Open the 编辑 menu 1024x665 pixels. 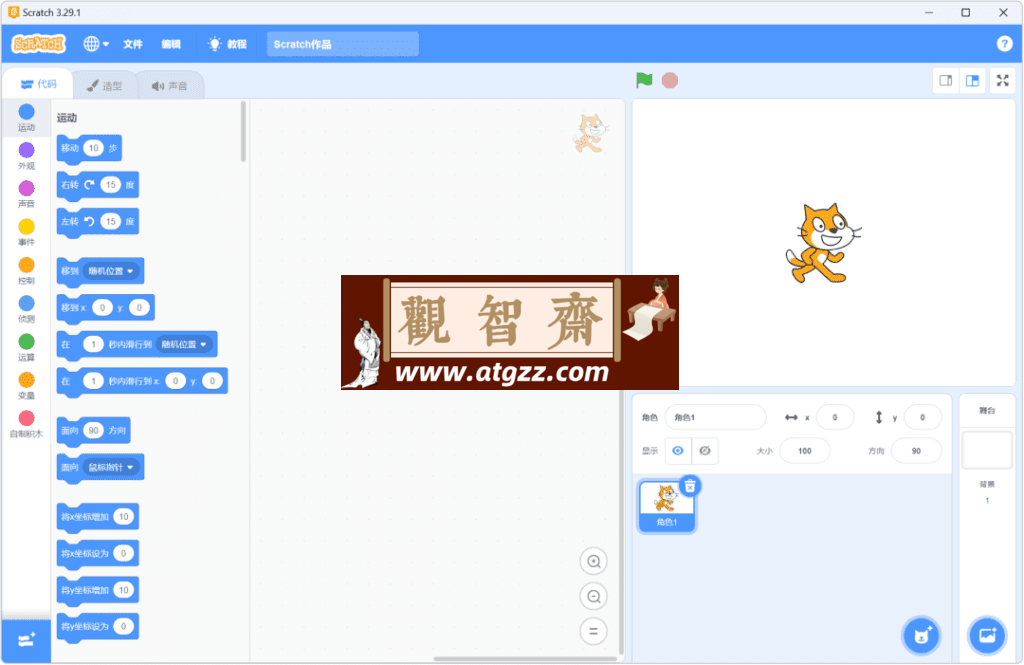point(171,44)
